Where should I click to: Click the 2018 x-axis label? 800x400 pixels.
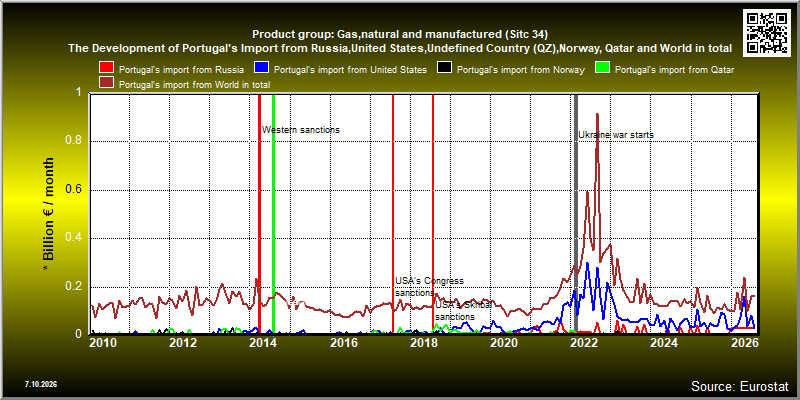tap(424, 342)
